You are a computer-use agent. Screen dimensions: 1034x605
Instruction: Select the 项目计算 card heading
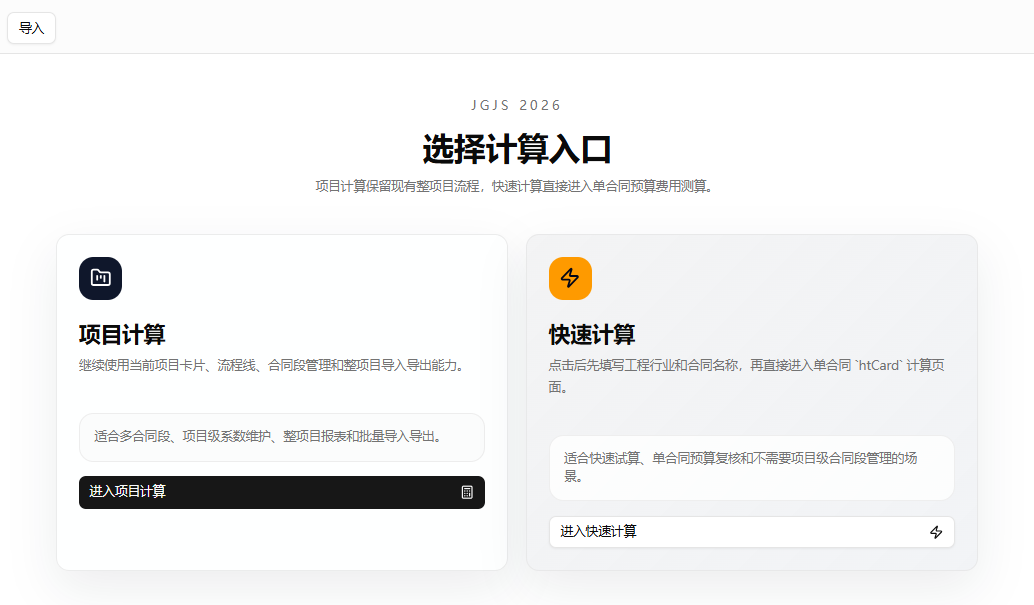122,334
